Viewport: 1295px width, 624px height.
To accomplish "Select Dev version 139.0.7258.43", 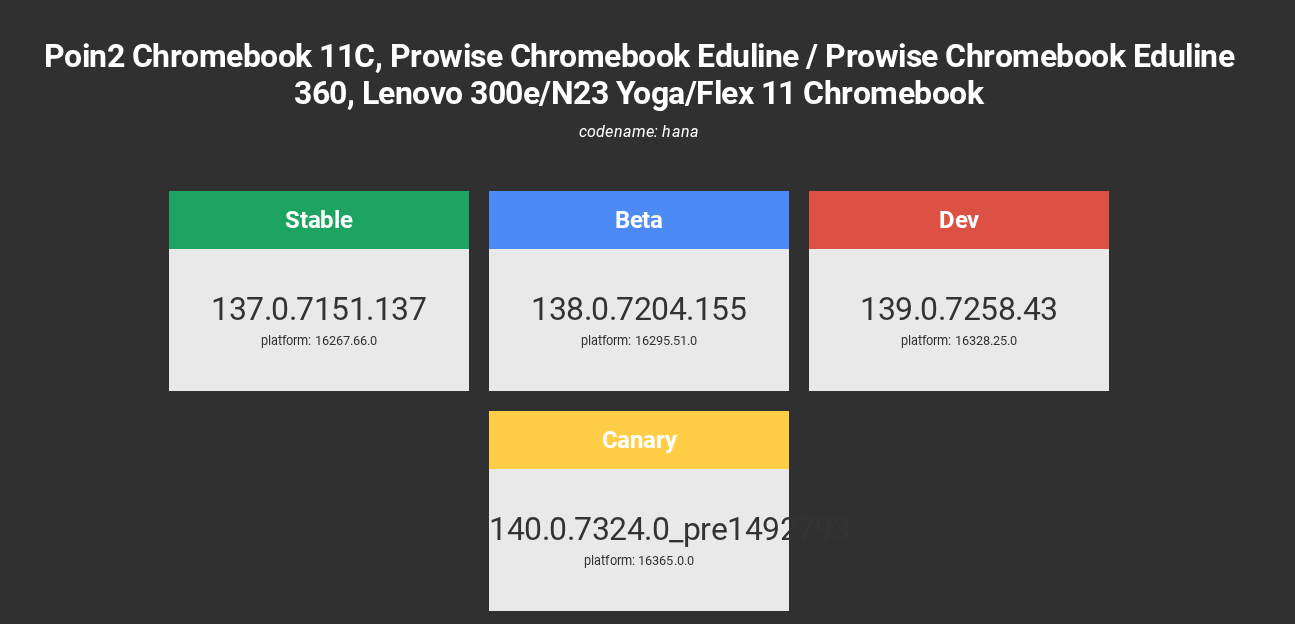I will 959,309.
